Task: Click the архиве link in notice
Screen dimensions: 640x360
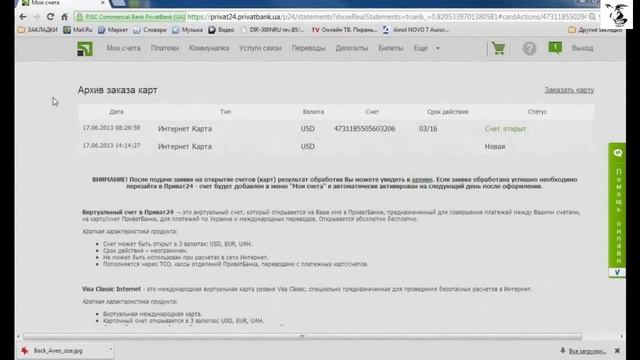Action: pyautogui.click(x=422, y=180)
